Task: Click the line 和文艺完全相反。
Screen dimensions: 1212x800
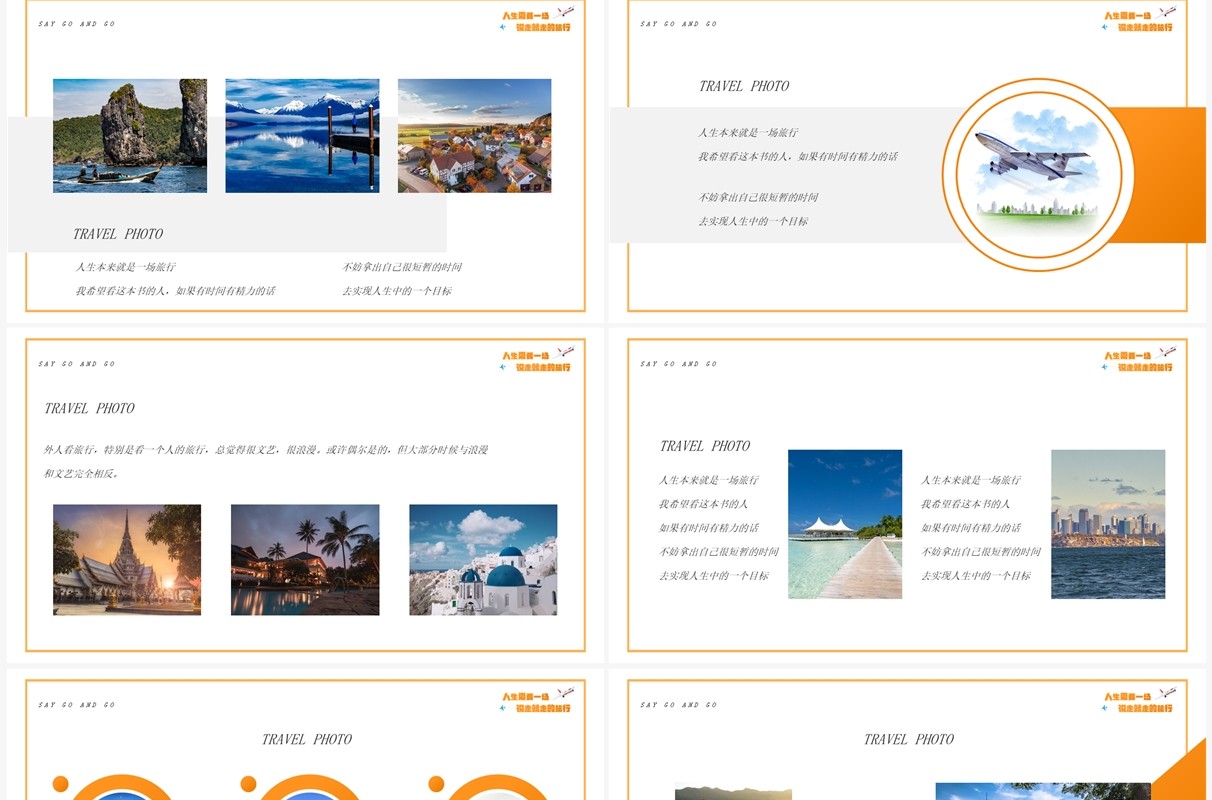Action: pyautogui.click(x=82, y=474)
